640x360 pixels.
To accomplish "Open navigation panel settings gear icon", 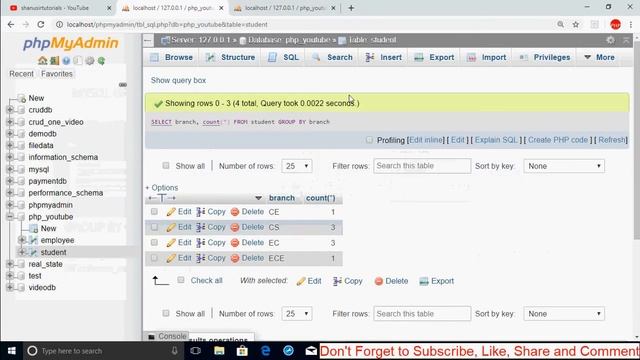I will (x=89, y=61).
